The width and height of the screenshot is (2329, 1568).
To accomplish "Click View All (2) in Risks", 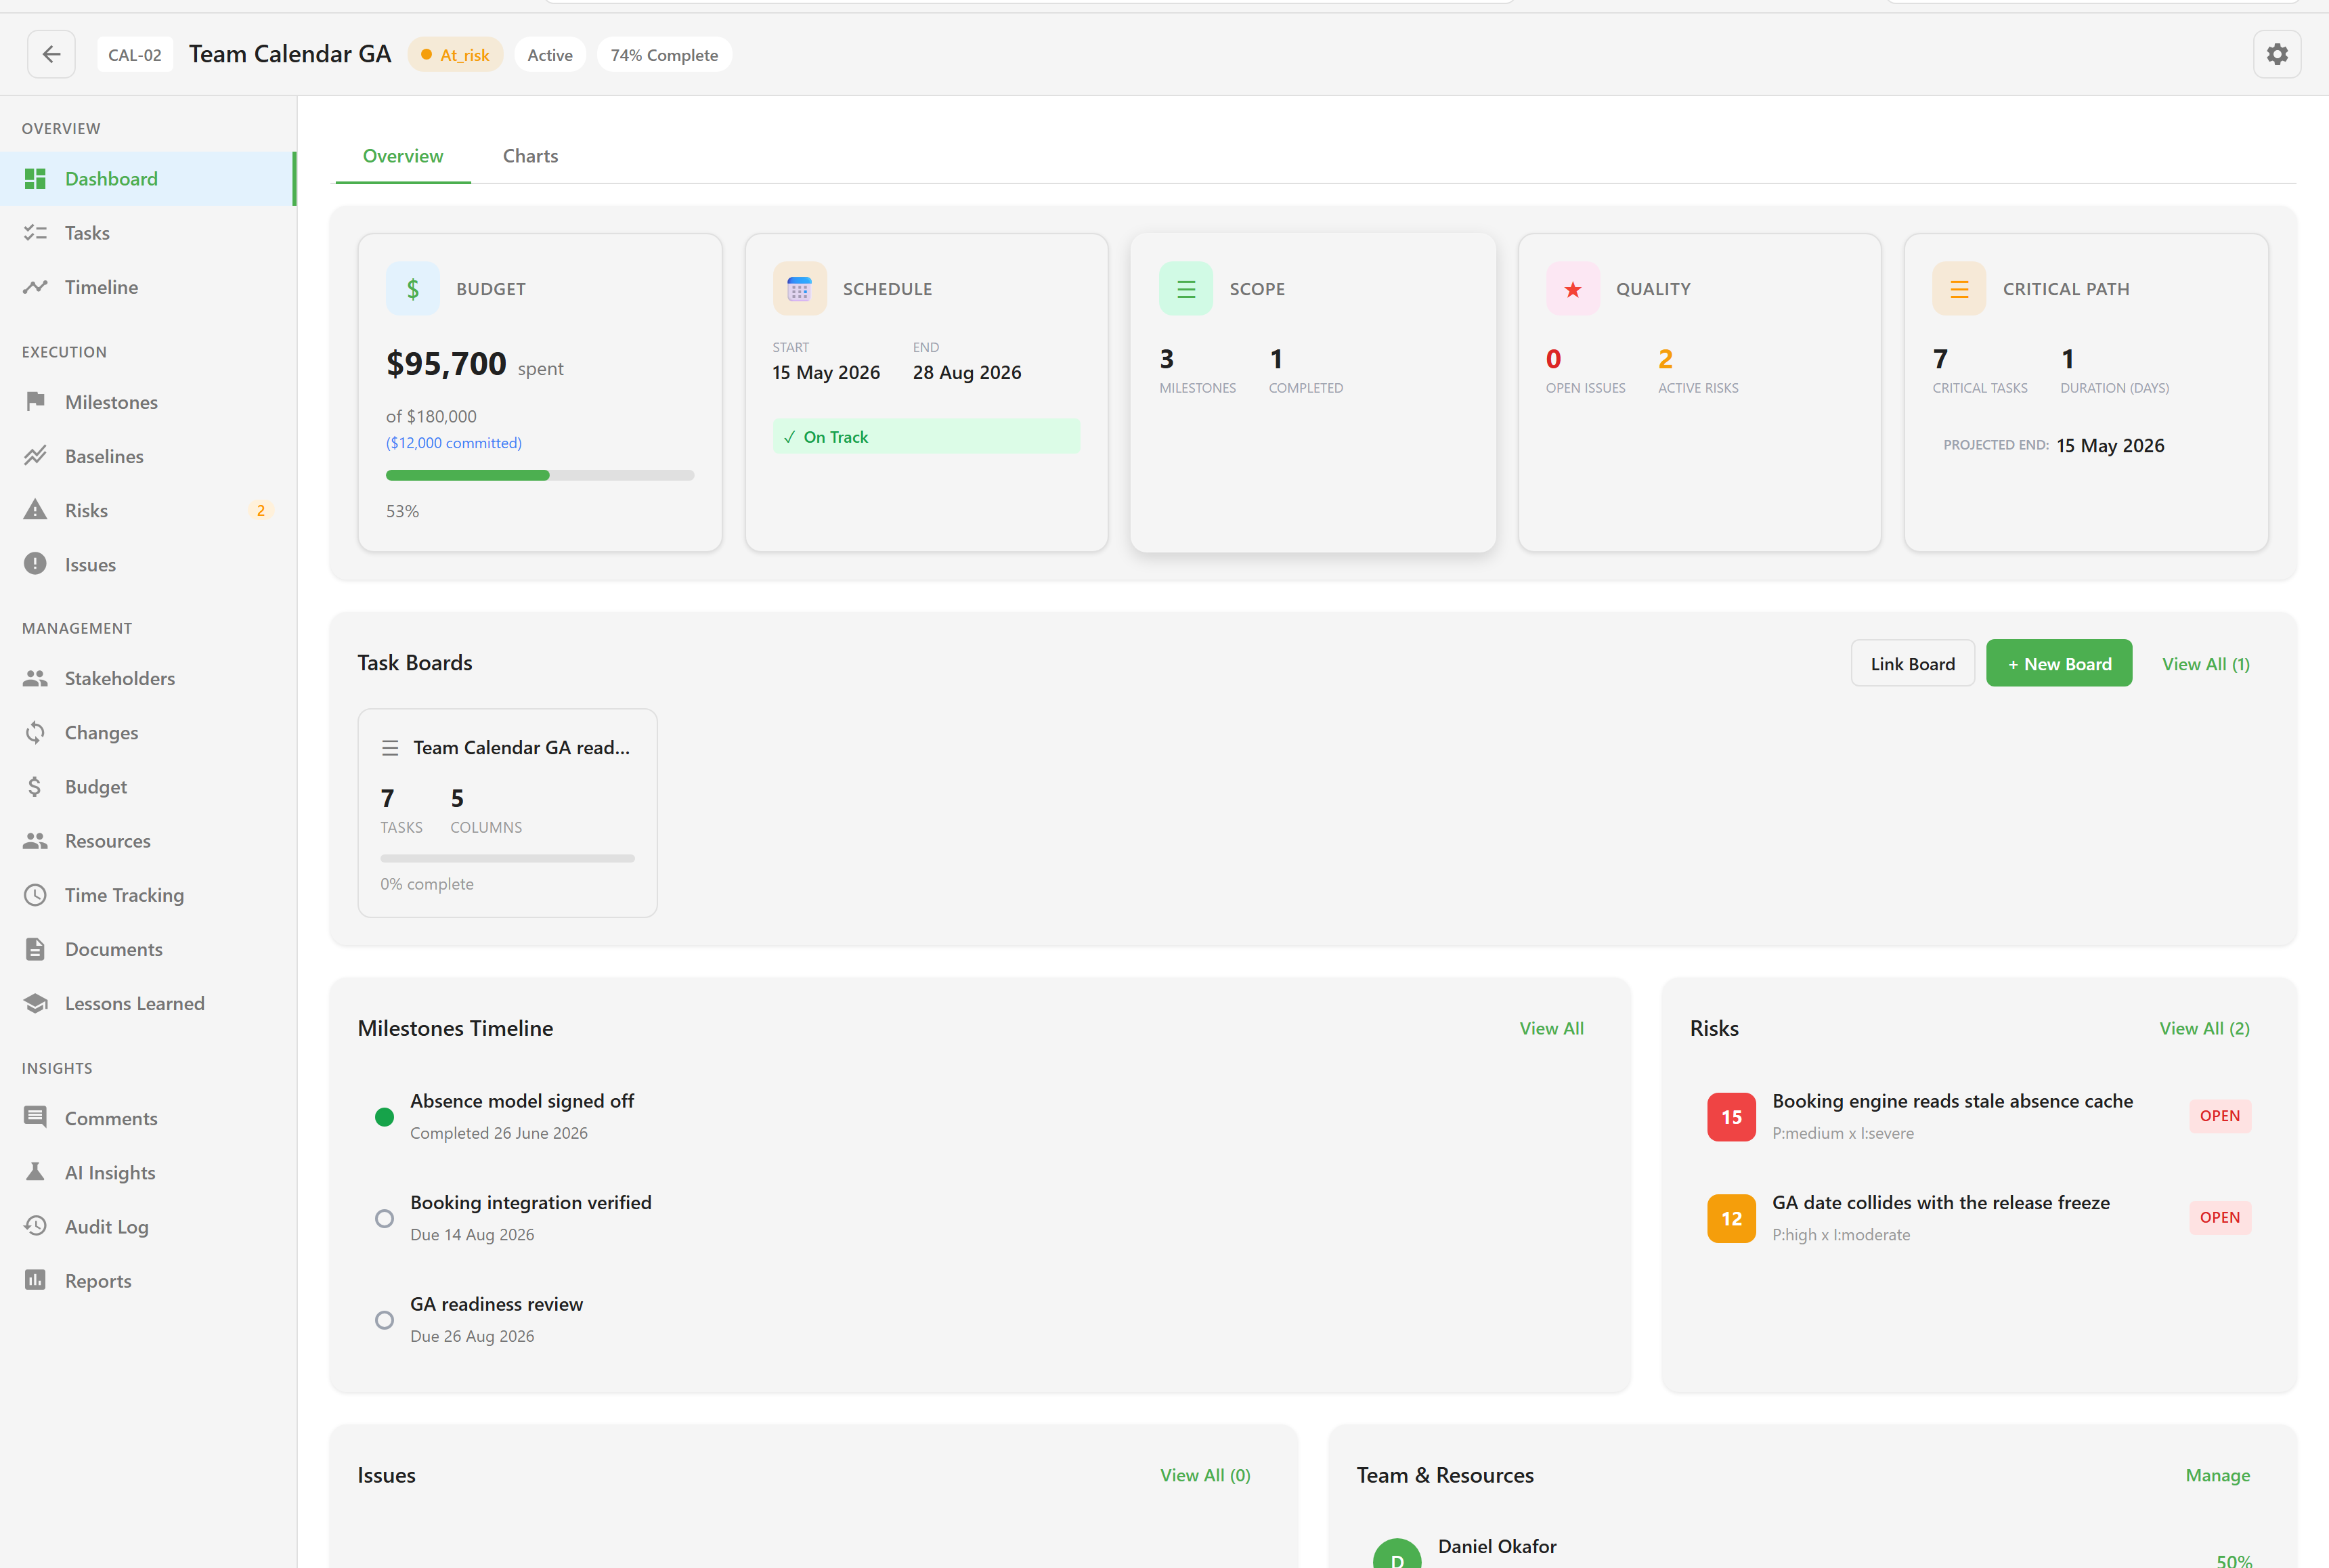I will click(2204, 1028).
